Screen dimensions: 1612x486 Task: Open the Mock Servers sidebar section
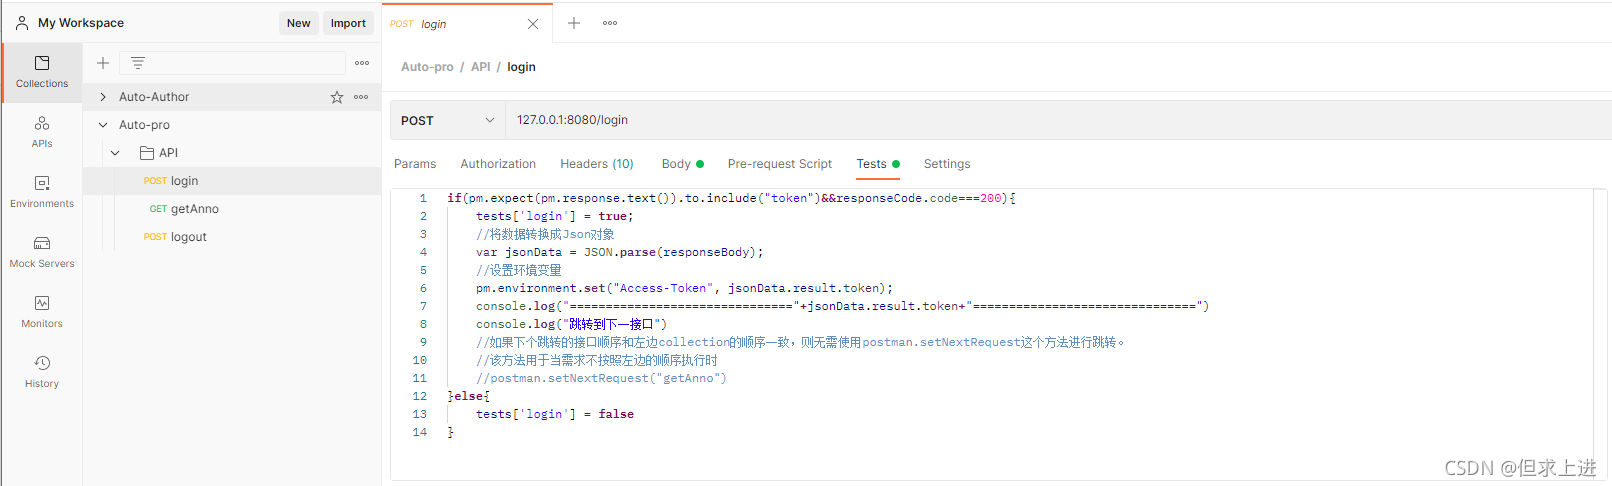(x=42, y=252)
